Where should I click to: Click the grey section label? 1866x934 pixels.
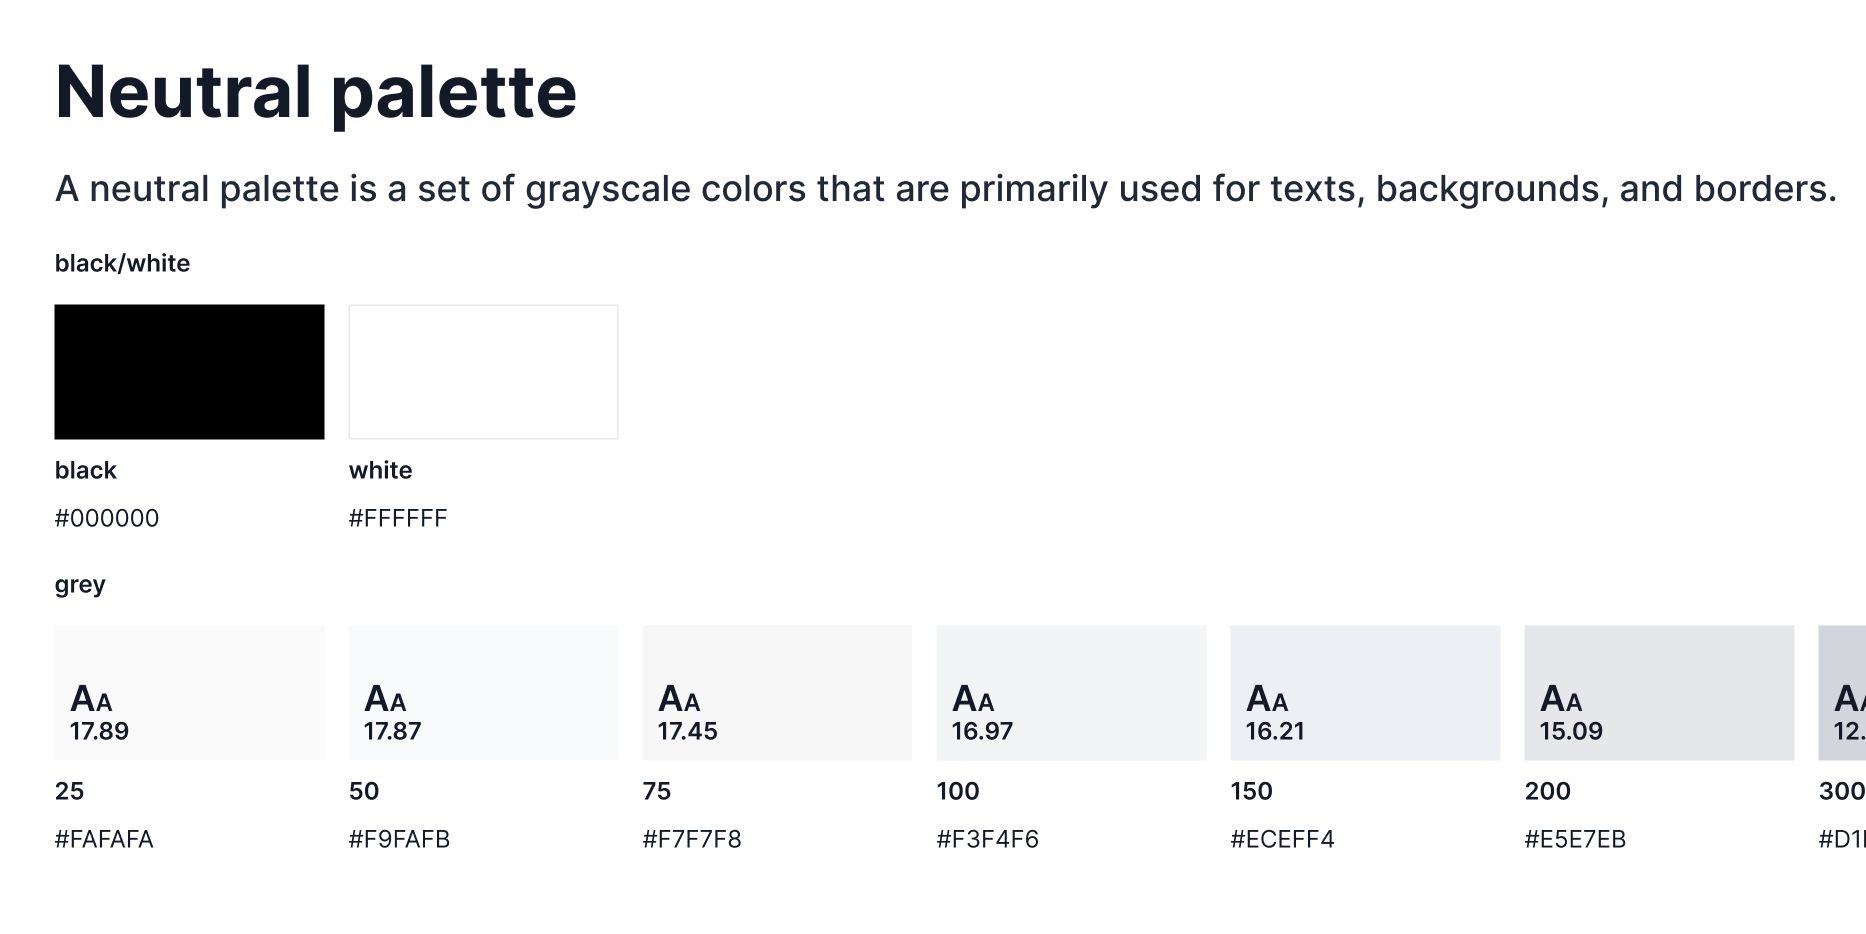click(x=80, y=584)
